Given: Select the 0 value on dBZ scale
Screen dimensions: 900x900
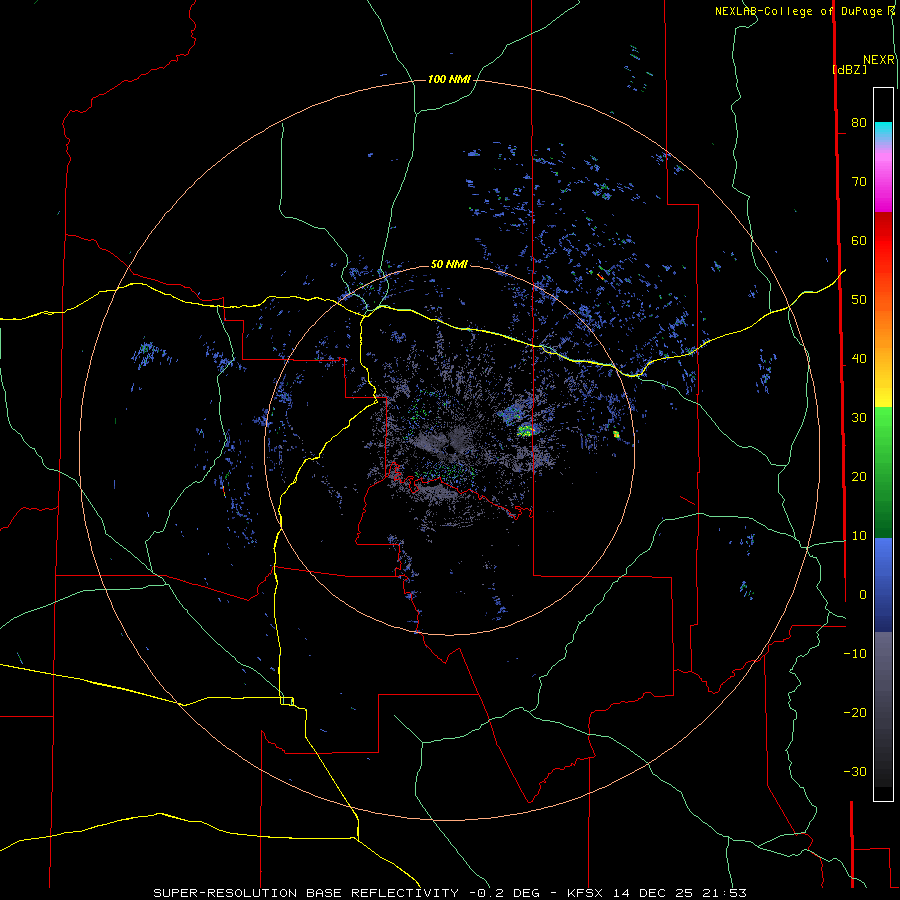Looking at the screenshot, I should 863,595.
